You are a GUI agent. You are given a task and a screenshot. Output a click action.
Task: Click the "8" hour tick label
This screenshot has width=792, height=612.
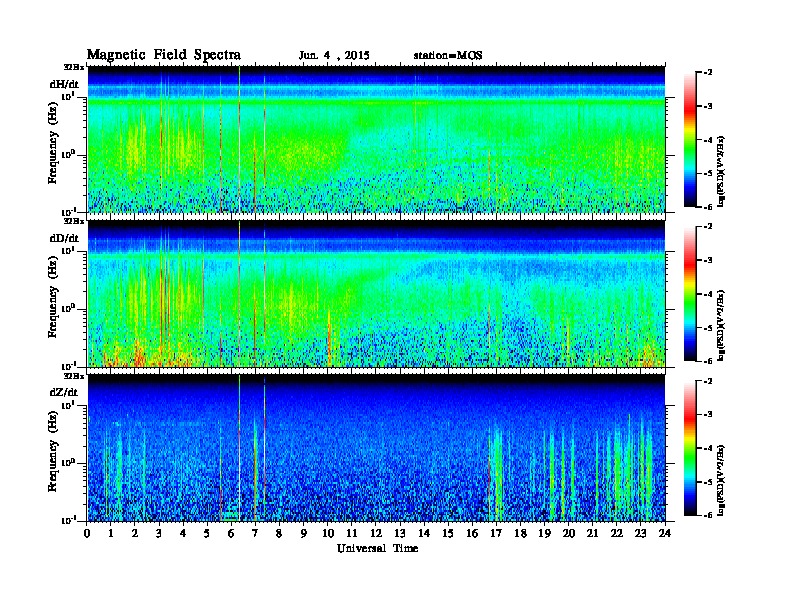pyautogui.click(x=279, y=533)
